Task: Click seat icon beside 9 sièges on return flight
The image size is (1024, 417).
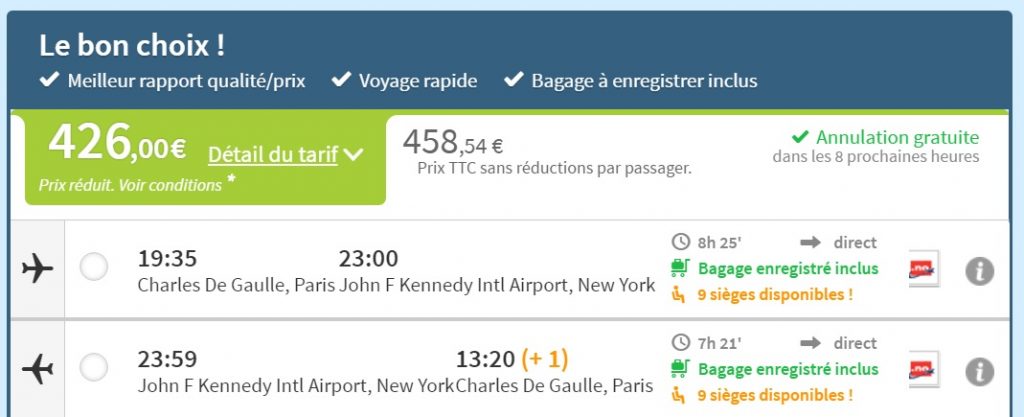Action: point(681,395)
